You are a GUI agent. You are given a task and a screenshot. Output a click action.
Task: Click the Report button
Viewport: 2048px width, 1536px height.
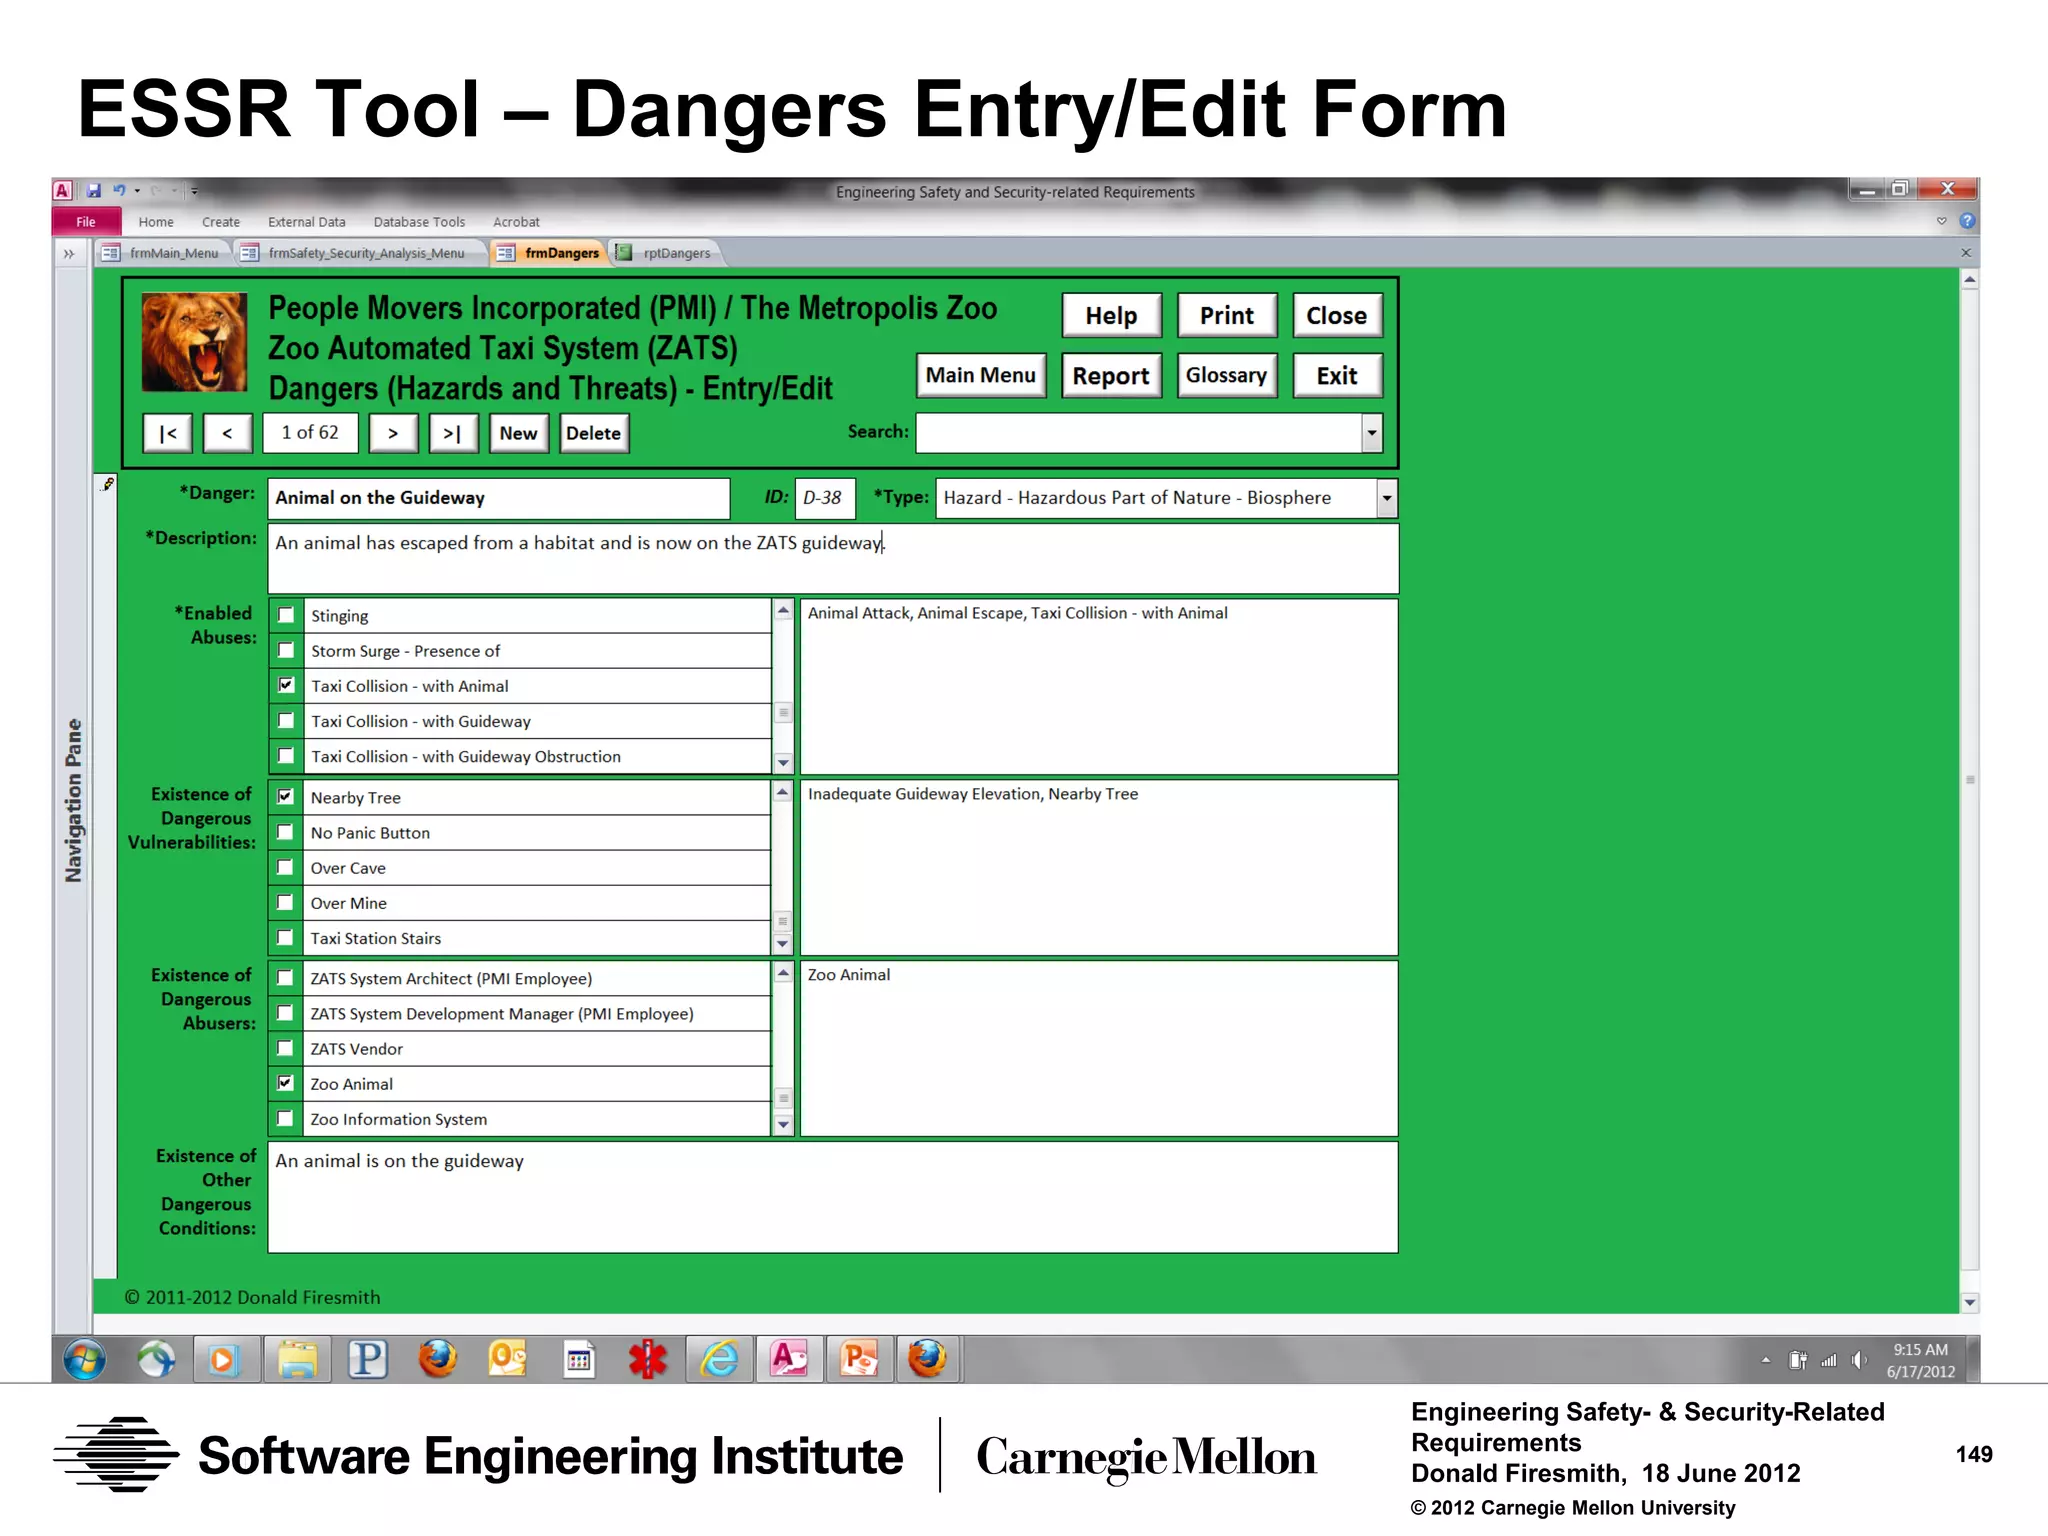click(x=1111, y=375)
